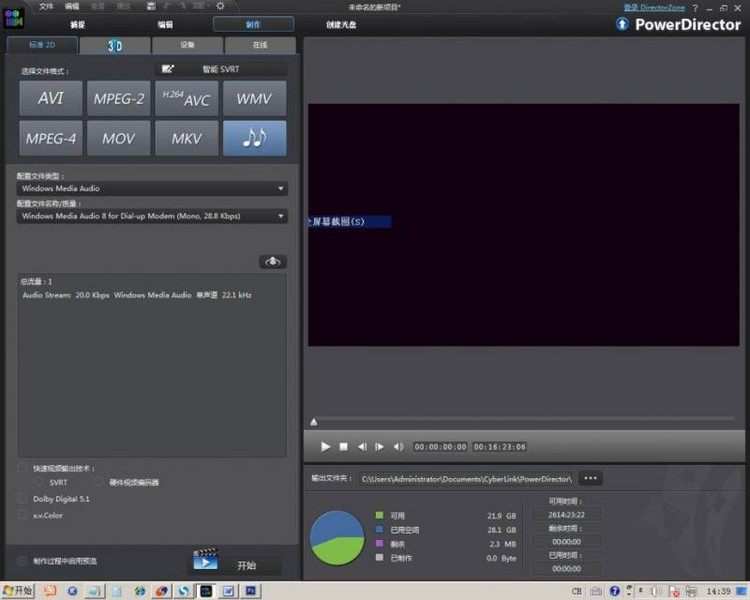Switch to the Edit module tab

(165, 24)
